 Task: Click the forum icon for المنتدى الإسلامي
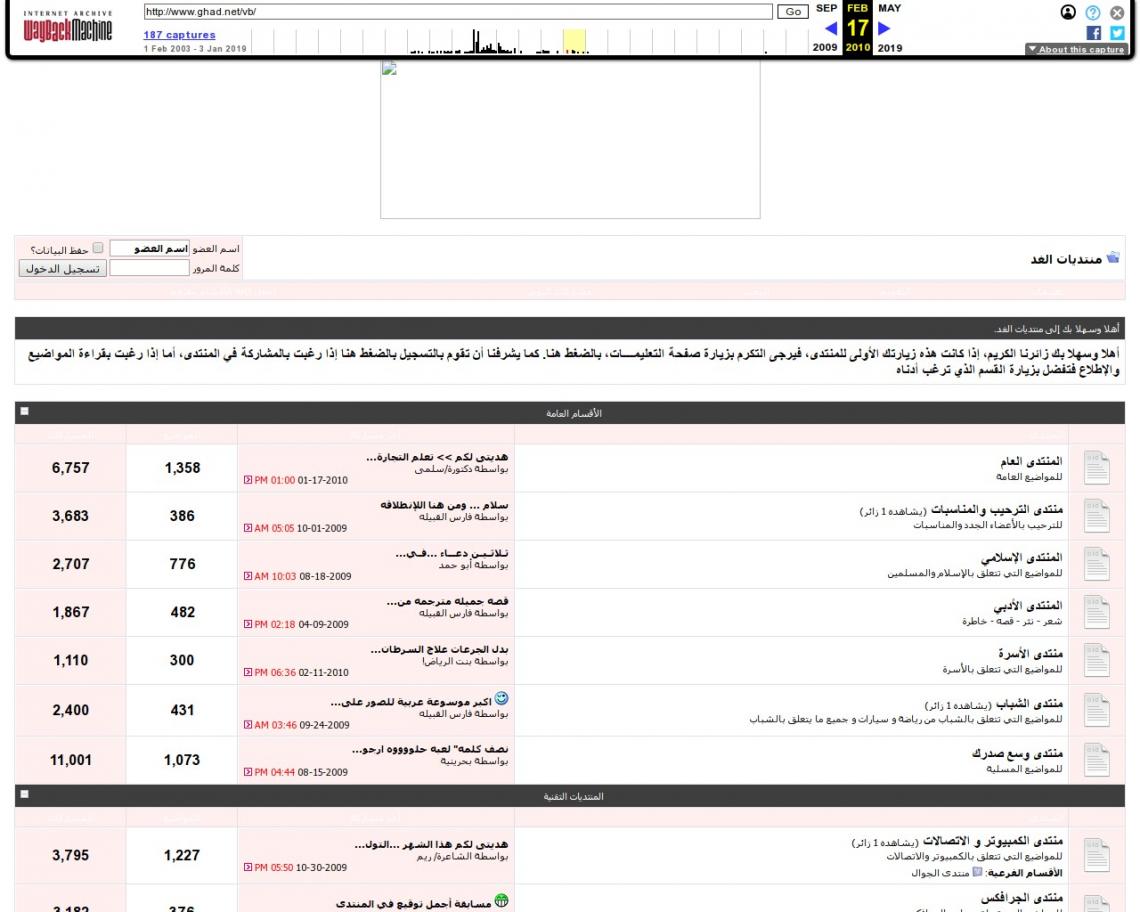1096,564
